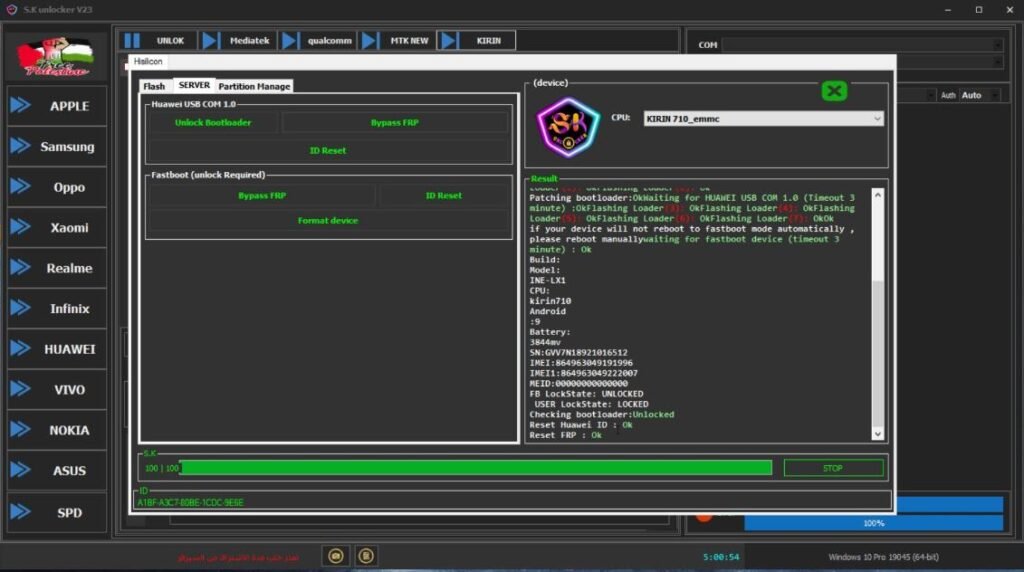Viewport: 1024px width, 572px height.
Task: Open the APPLE brand section
Action: [x=57, y=106]
